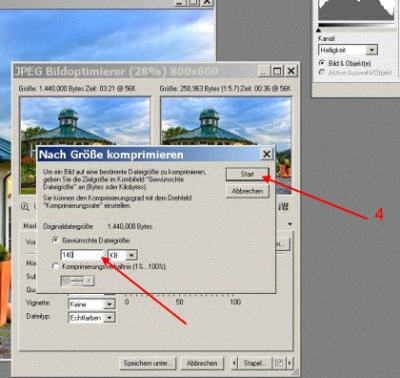Viewport: 400px width, 378px height.
Task: Open the Stapel... batch button
Action: (255, 363)
